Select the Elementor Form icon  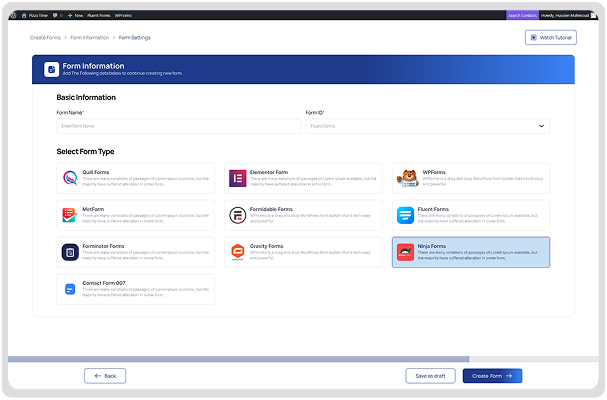[237, 178]
